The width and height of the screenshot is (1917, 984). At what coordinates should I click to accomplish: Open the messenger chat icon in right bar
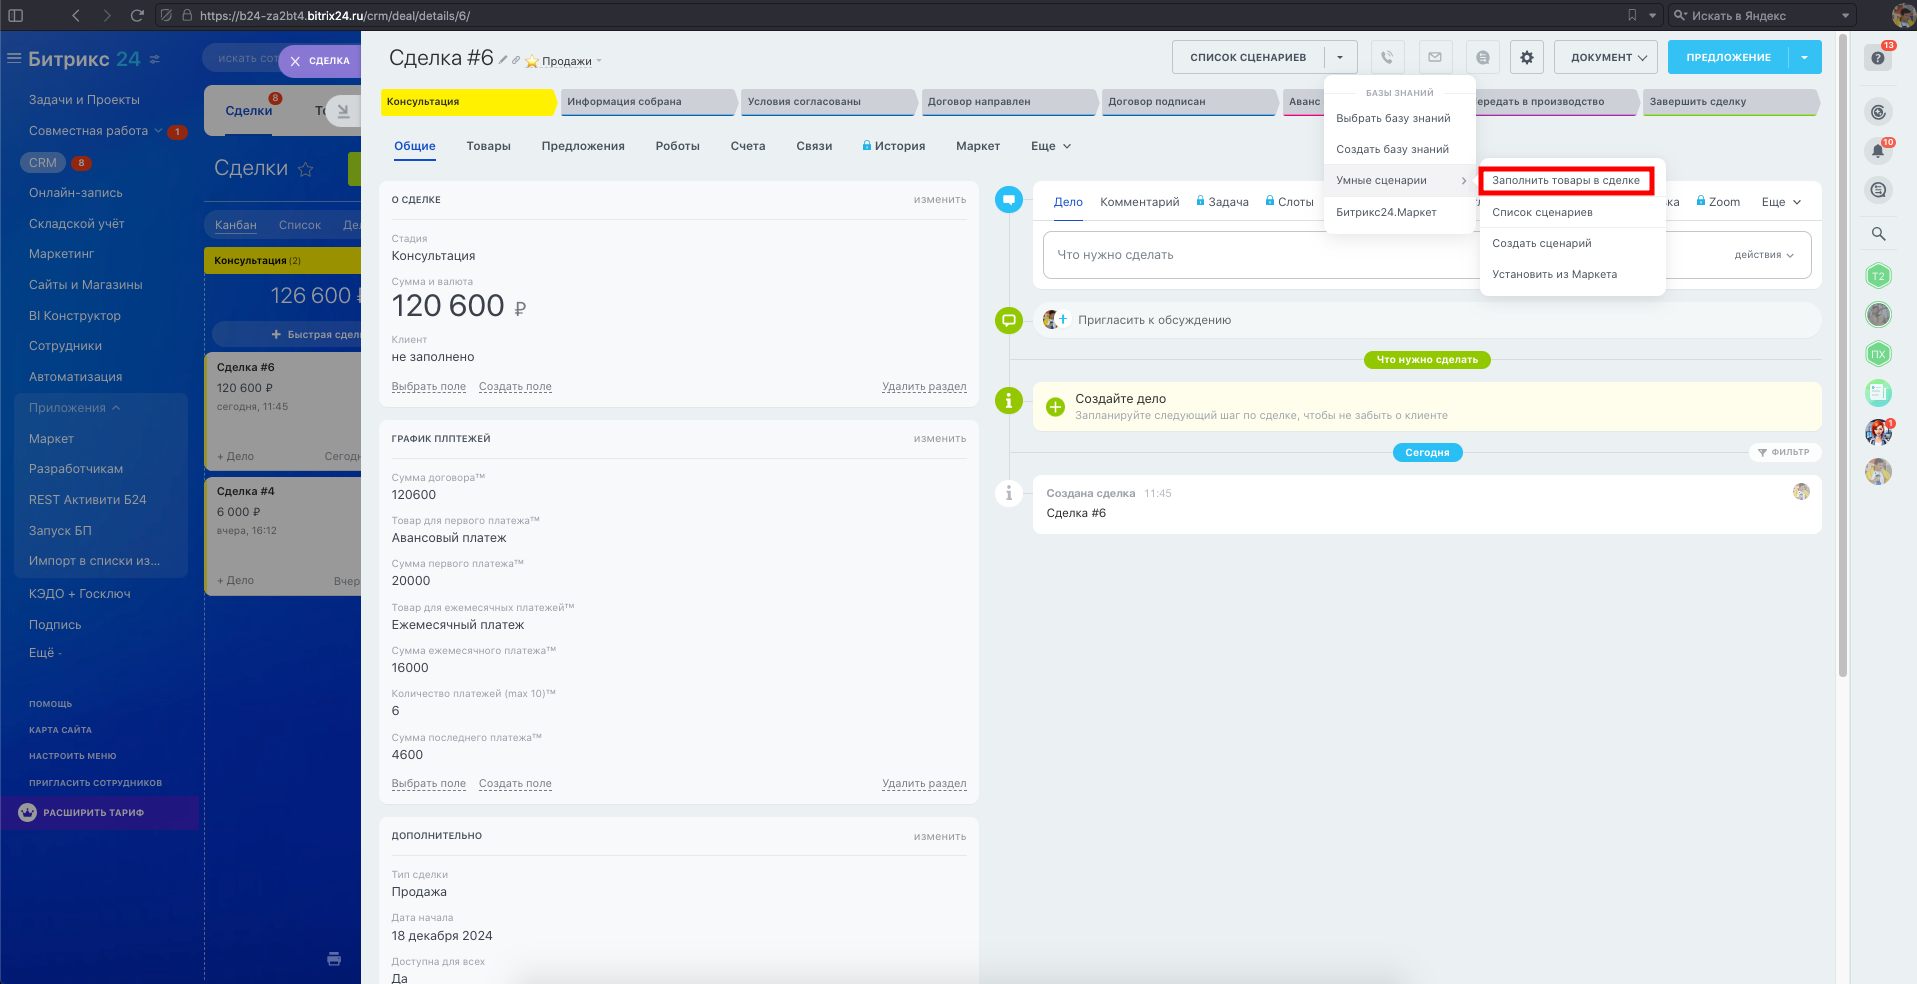click(x=1878, y=190)
